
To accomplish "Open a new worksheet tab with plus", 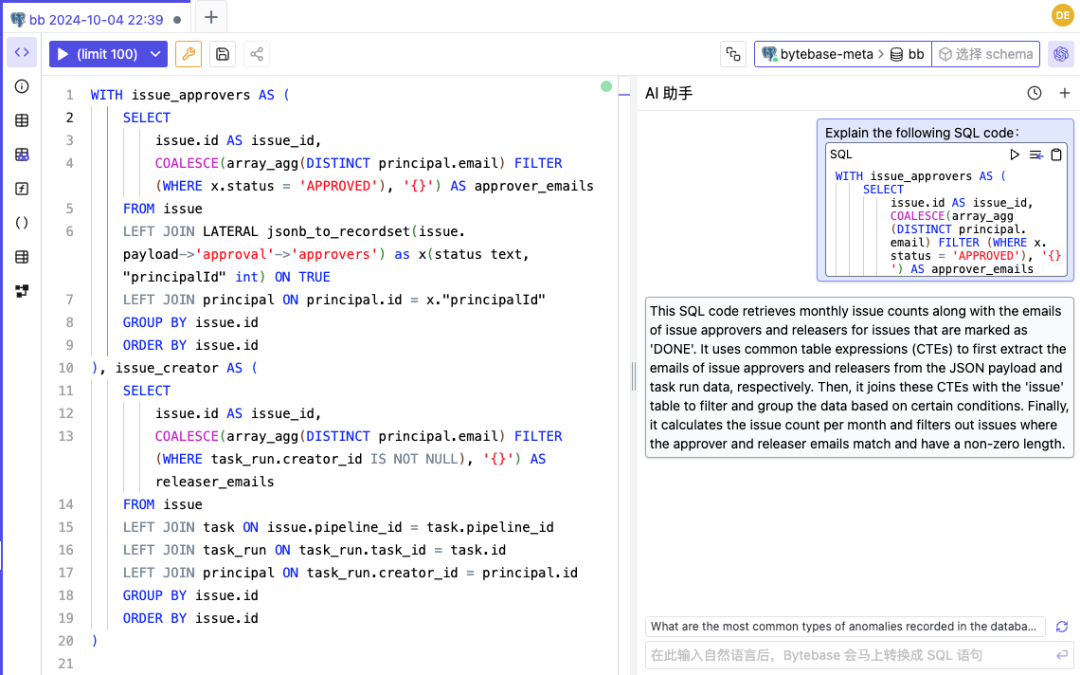I will tap(210, 17).
